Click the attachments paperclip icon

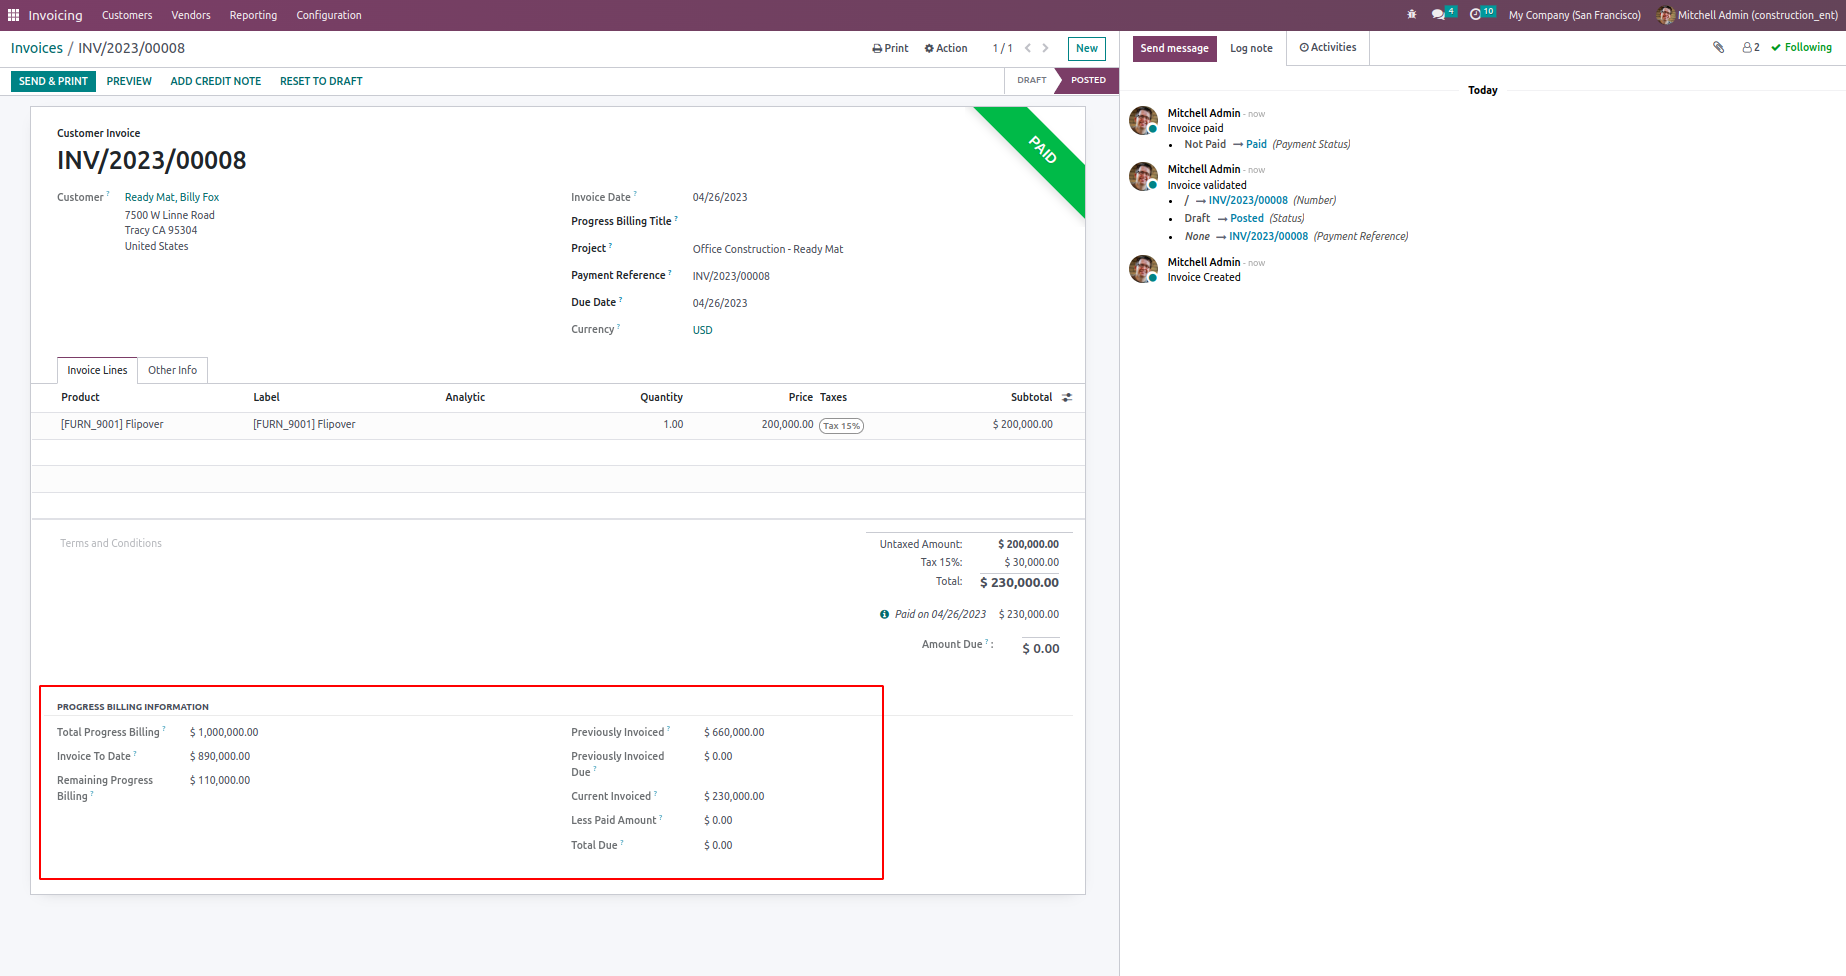click(x=1719, y=47)
